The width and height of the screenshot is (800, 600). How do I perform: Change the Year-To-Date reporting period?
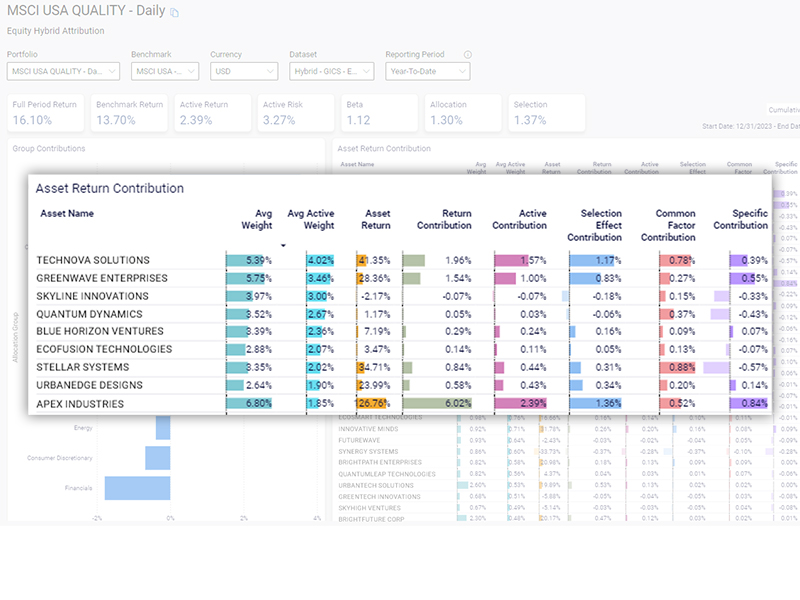click(428, 71)
